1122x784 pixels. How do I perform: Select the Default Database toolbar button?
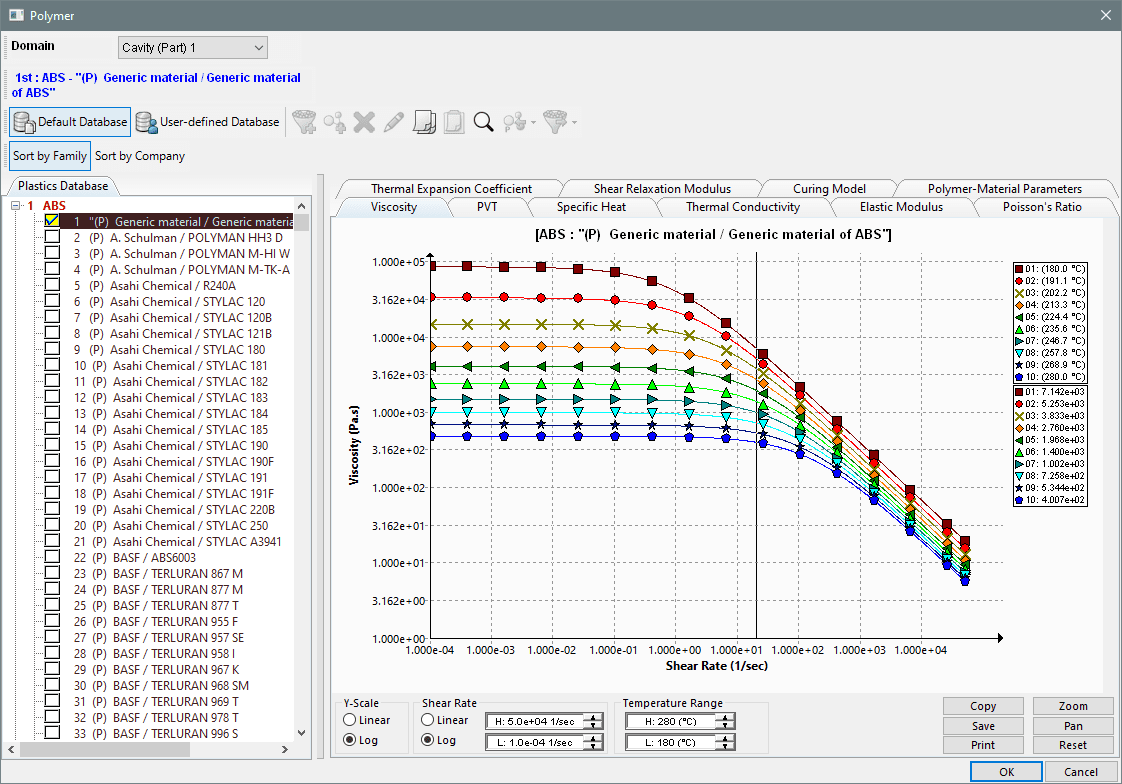click(70, 122)
